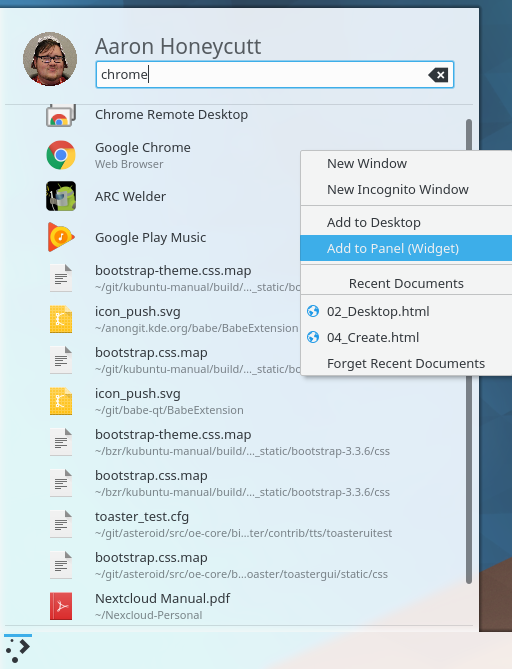Click "icon_push.svg" under ~/git/babe-qt/BabeExtension

137,394
